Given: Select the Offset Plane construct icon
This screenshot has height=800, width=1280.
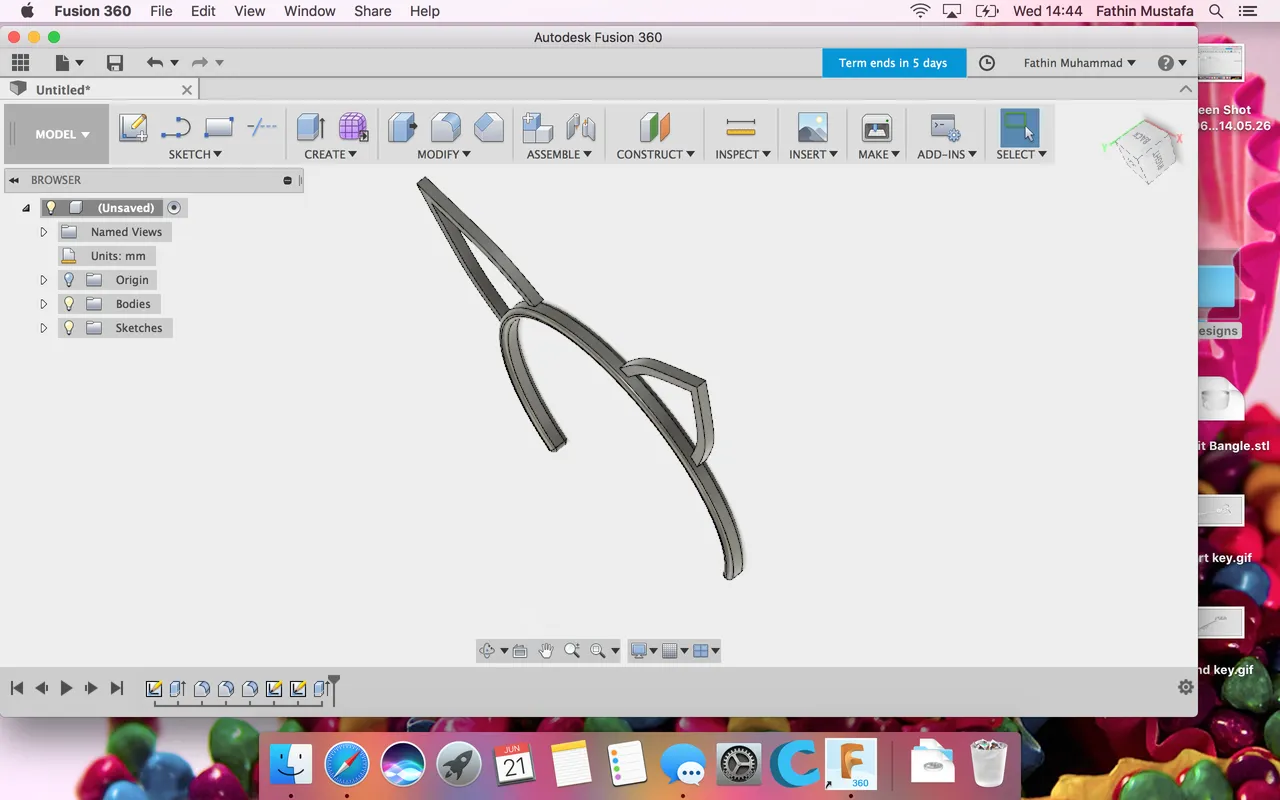Looking at the screenshot, I should (655, 127).
